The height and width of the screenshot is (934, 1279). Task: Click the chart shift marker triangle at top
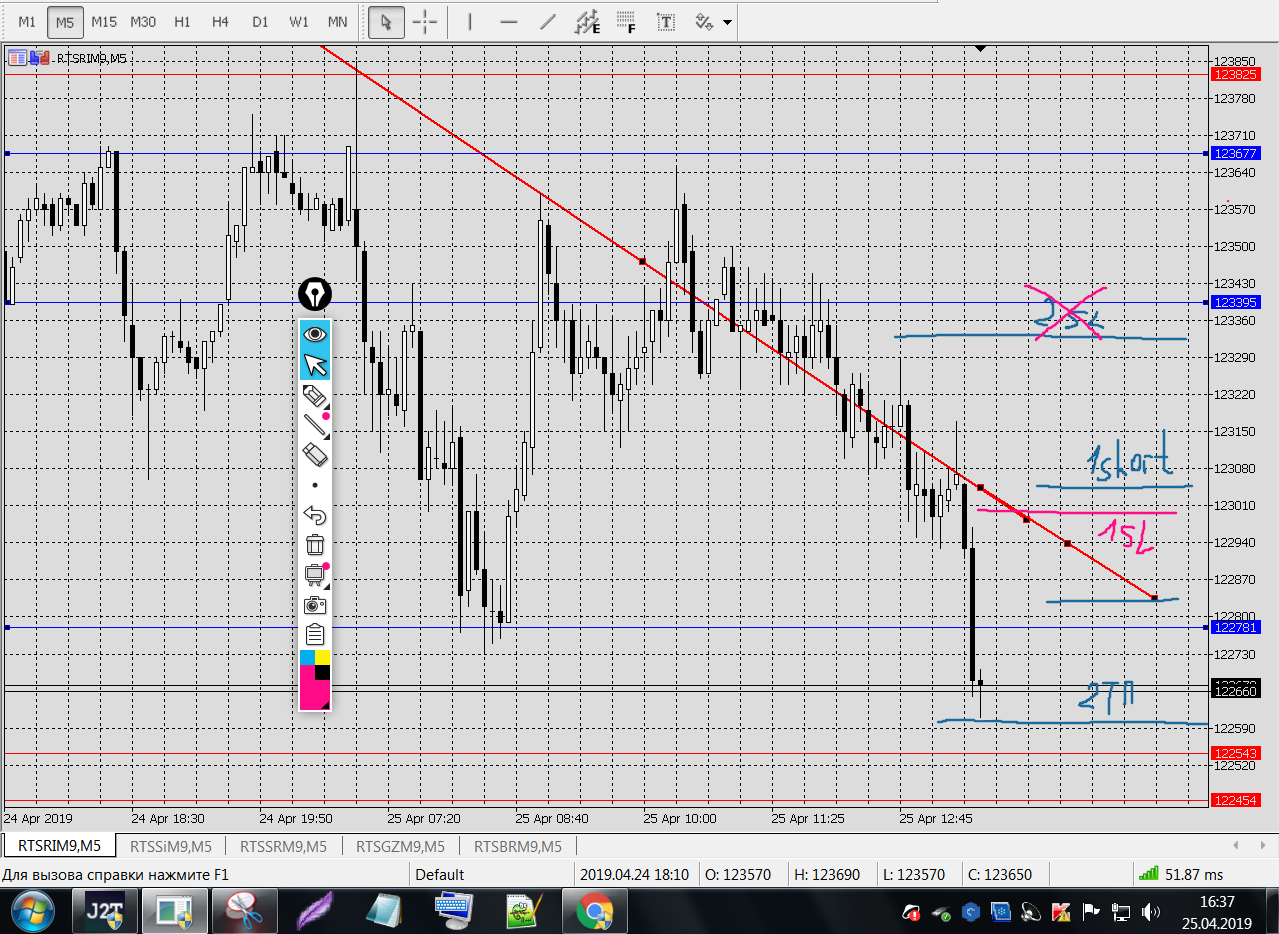tap(981, 48)
